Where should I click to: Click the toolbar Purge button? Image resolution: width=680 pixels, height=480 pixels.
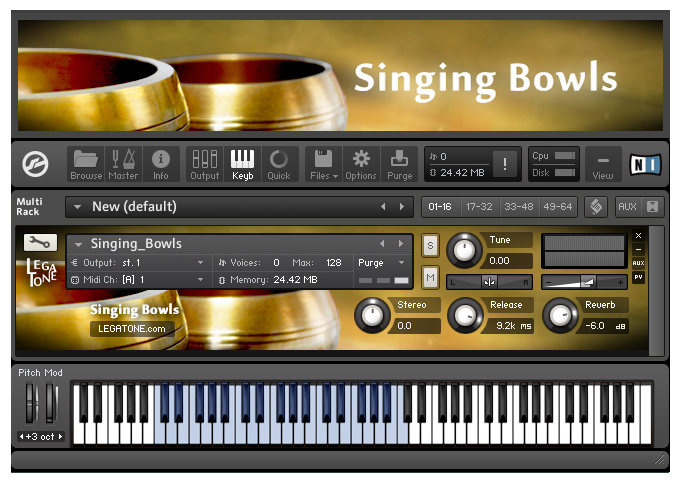coord(399,164)
